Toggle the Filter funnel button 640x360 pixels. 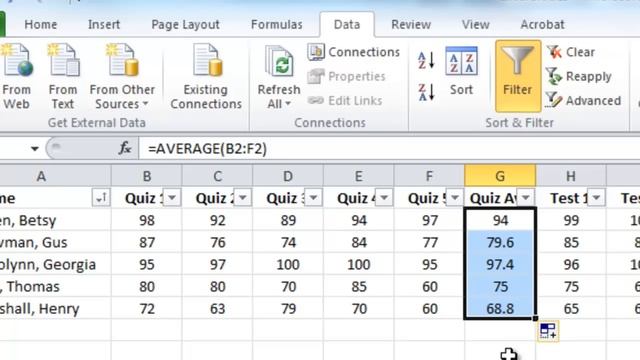518,76
